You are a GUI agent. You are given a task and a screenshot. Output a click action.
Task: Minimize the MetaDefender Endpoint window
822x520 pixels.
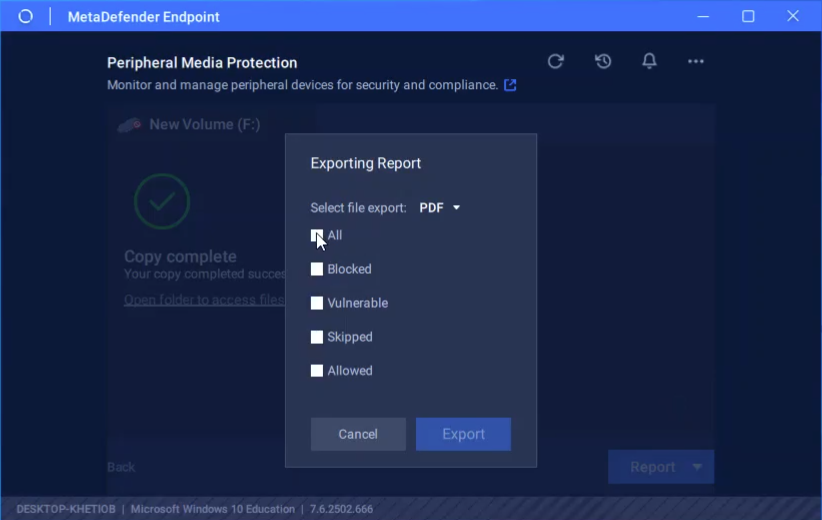[703, 16]
